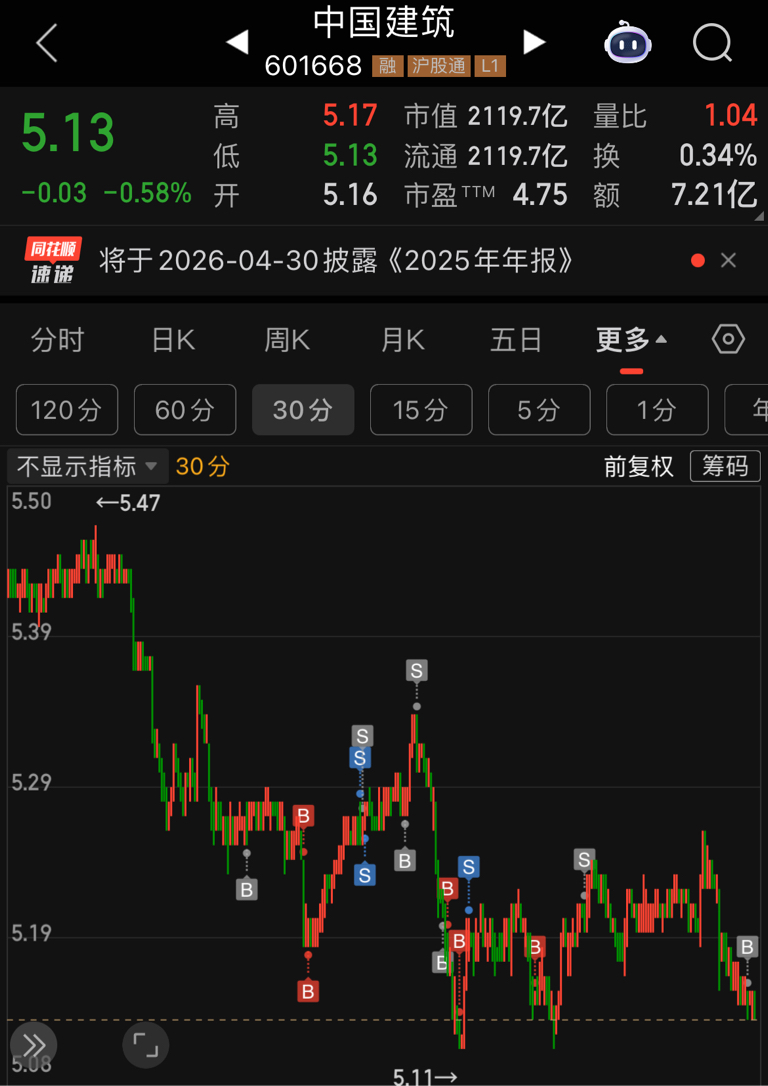Viewport: 768px width, 1086px height.
Task: Switch to 分时 tab
Action: [57, 341]
